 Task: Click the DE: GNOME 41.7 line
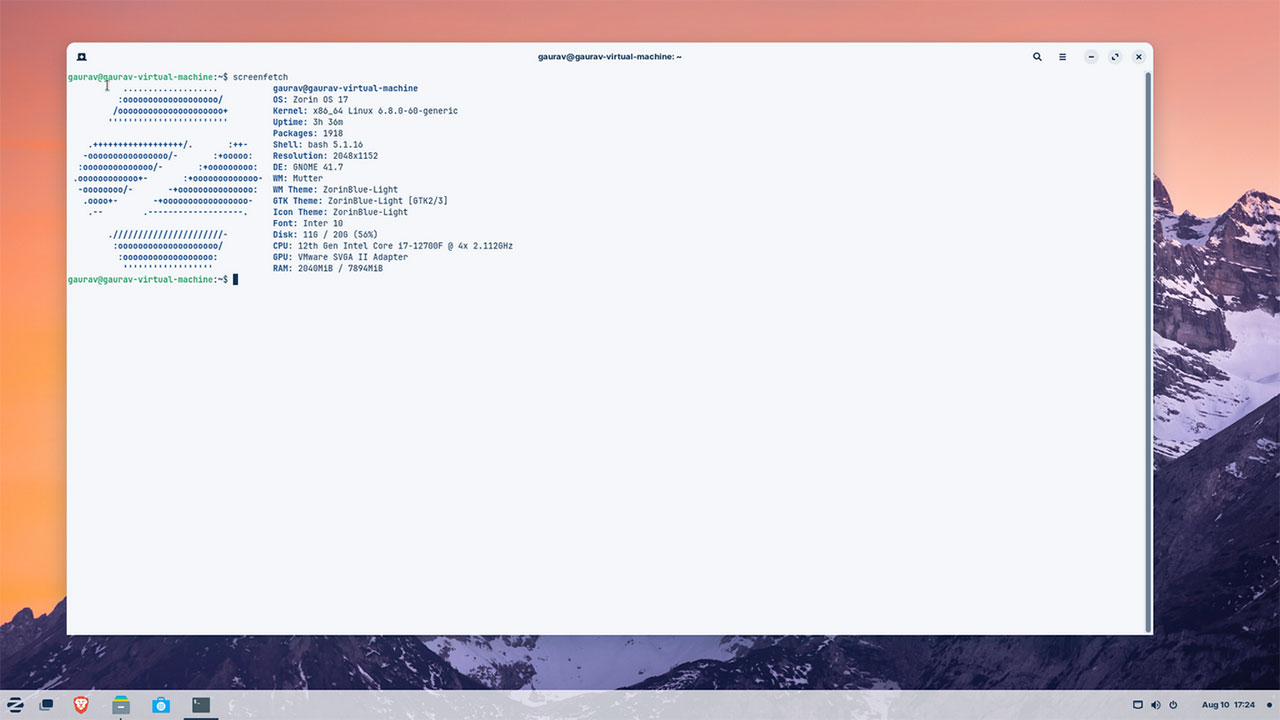point(307,167)
